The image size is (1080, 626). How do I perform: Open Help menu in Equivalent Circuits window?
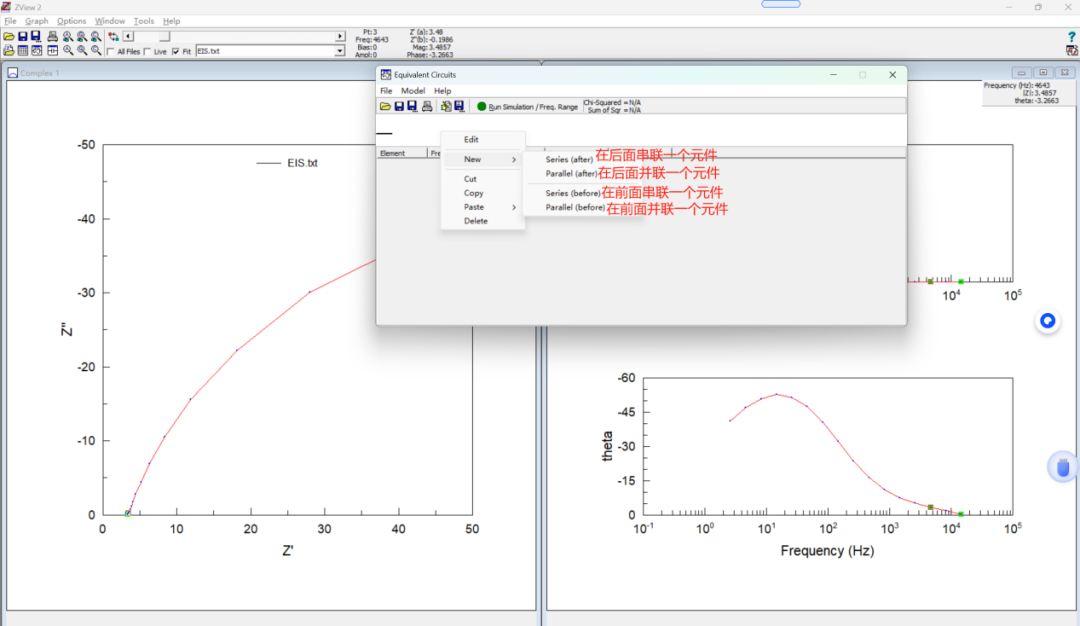[x=442, y=91]
